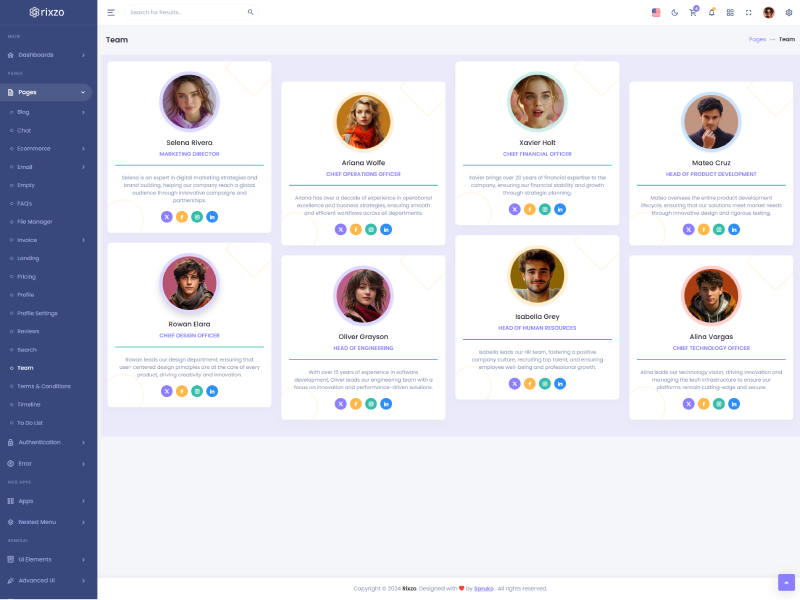
Task: Toggle dark mode with moon icon
Action: [674, 12]
